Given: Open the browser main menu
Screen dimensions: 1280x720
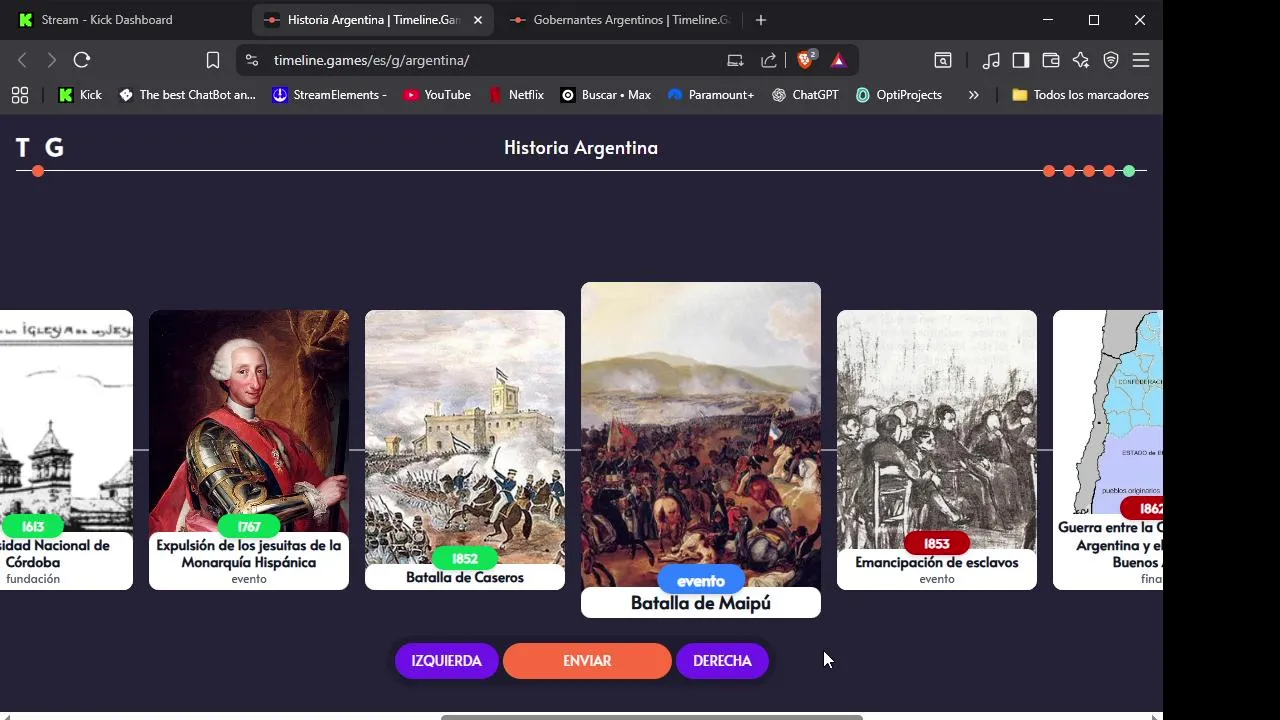Looking at the screenshot, I should [1141, 60].
